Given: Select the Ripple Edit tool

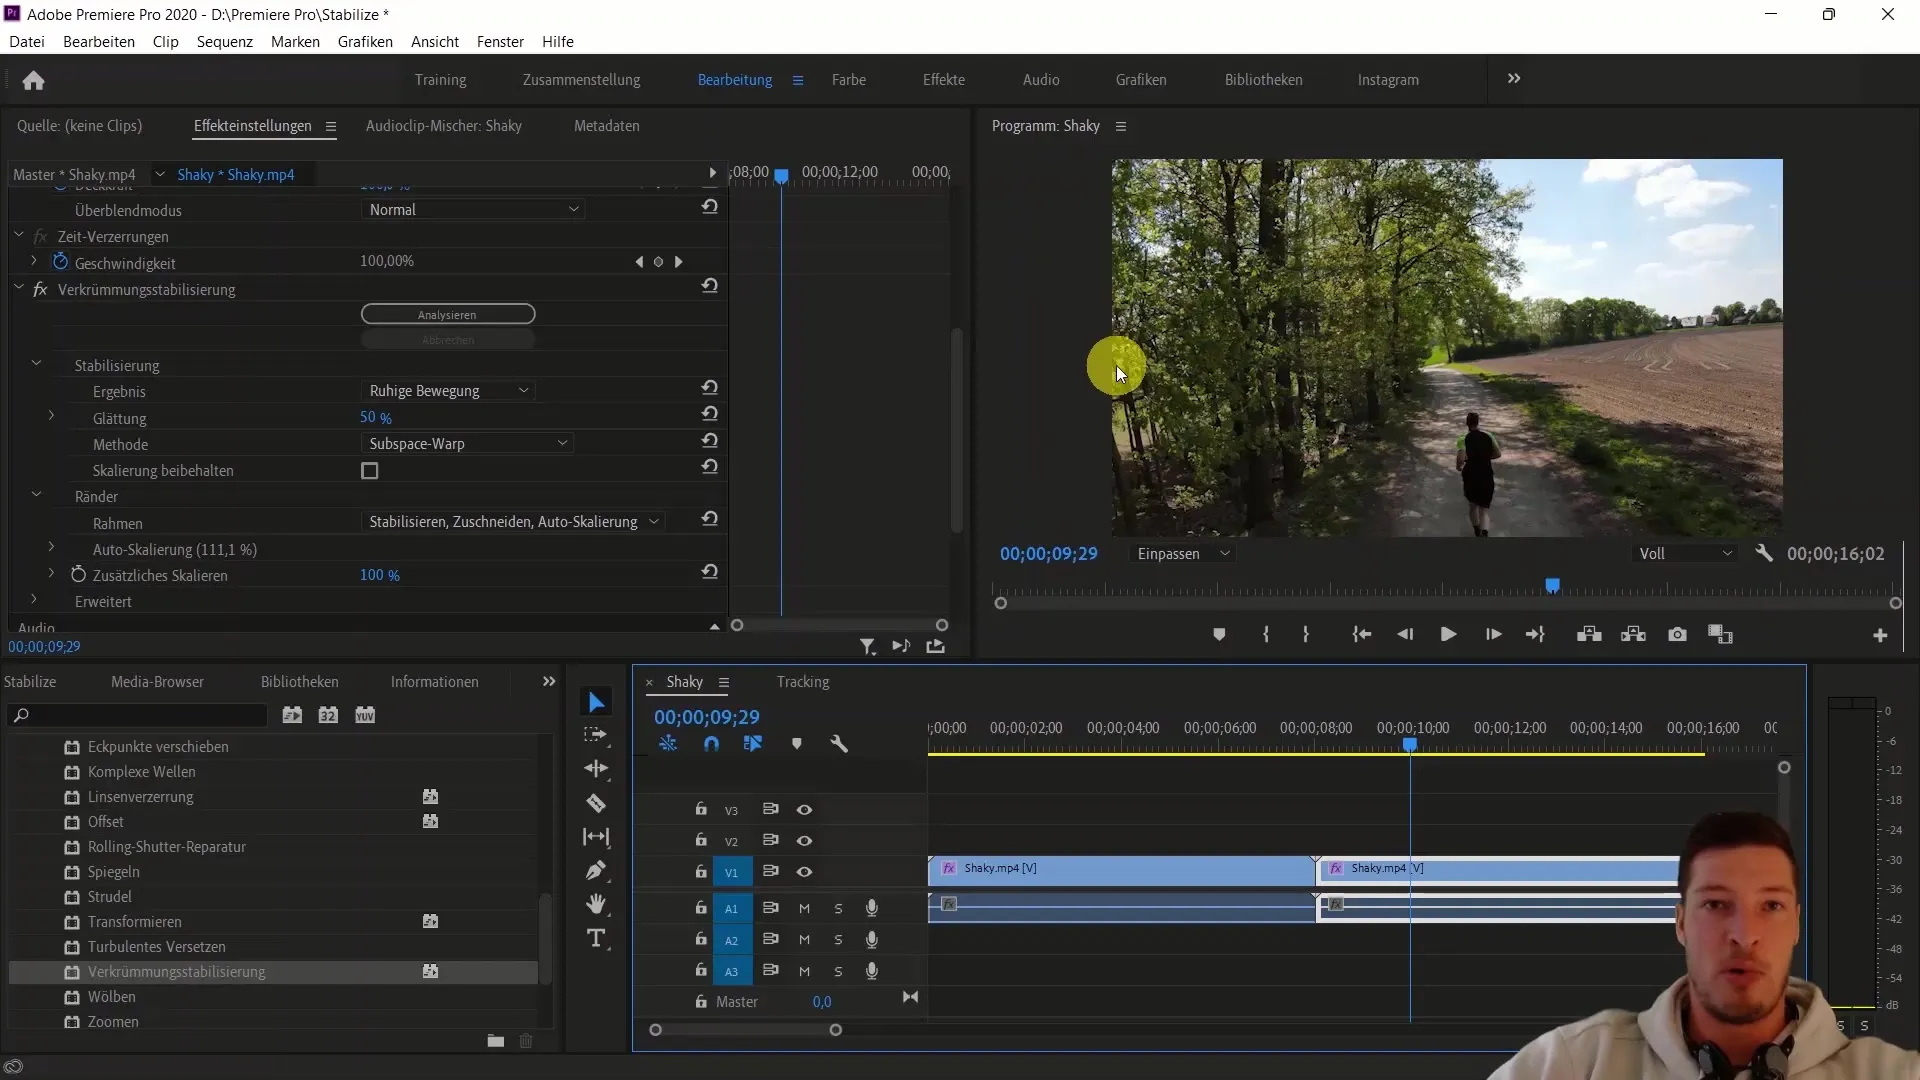Looking at the screenshot, I should (596, 769).
